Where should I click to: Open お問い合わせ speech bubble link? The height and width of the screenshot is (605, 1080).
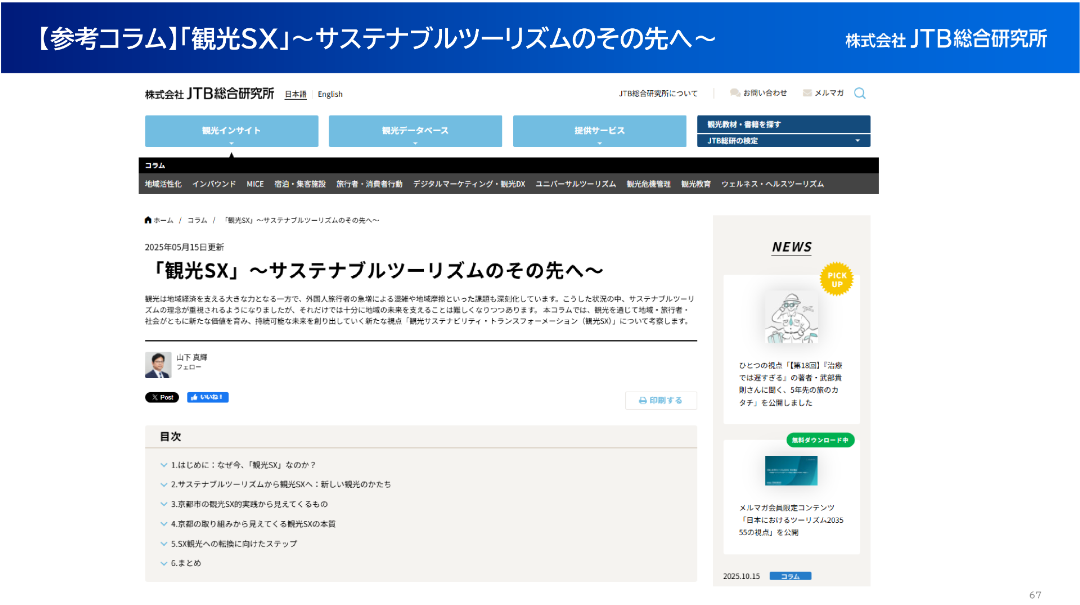(759, 93)
